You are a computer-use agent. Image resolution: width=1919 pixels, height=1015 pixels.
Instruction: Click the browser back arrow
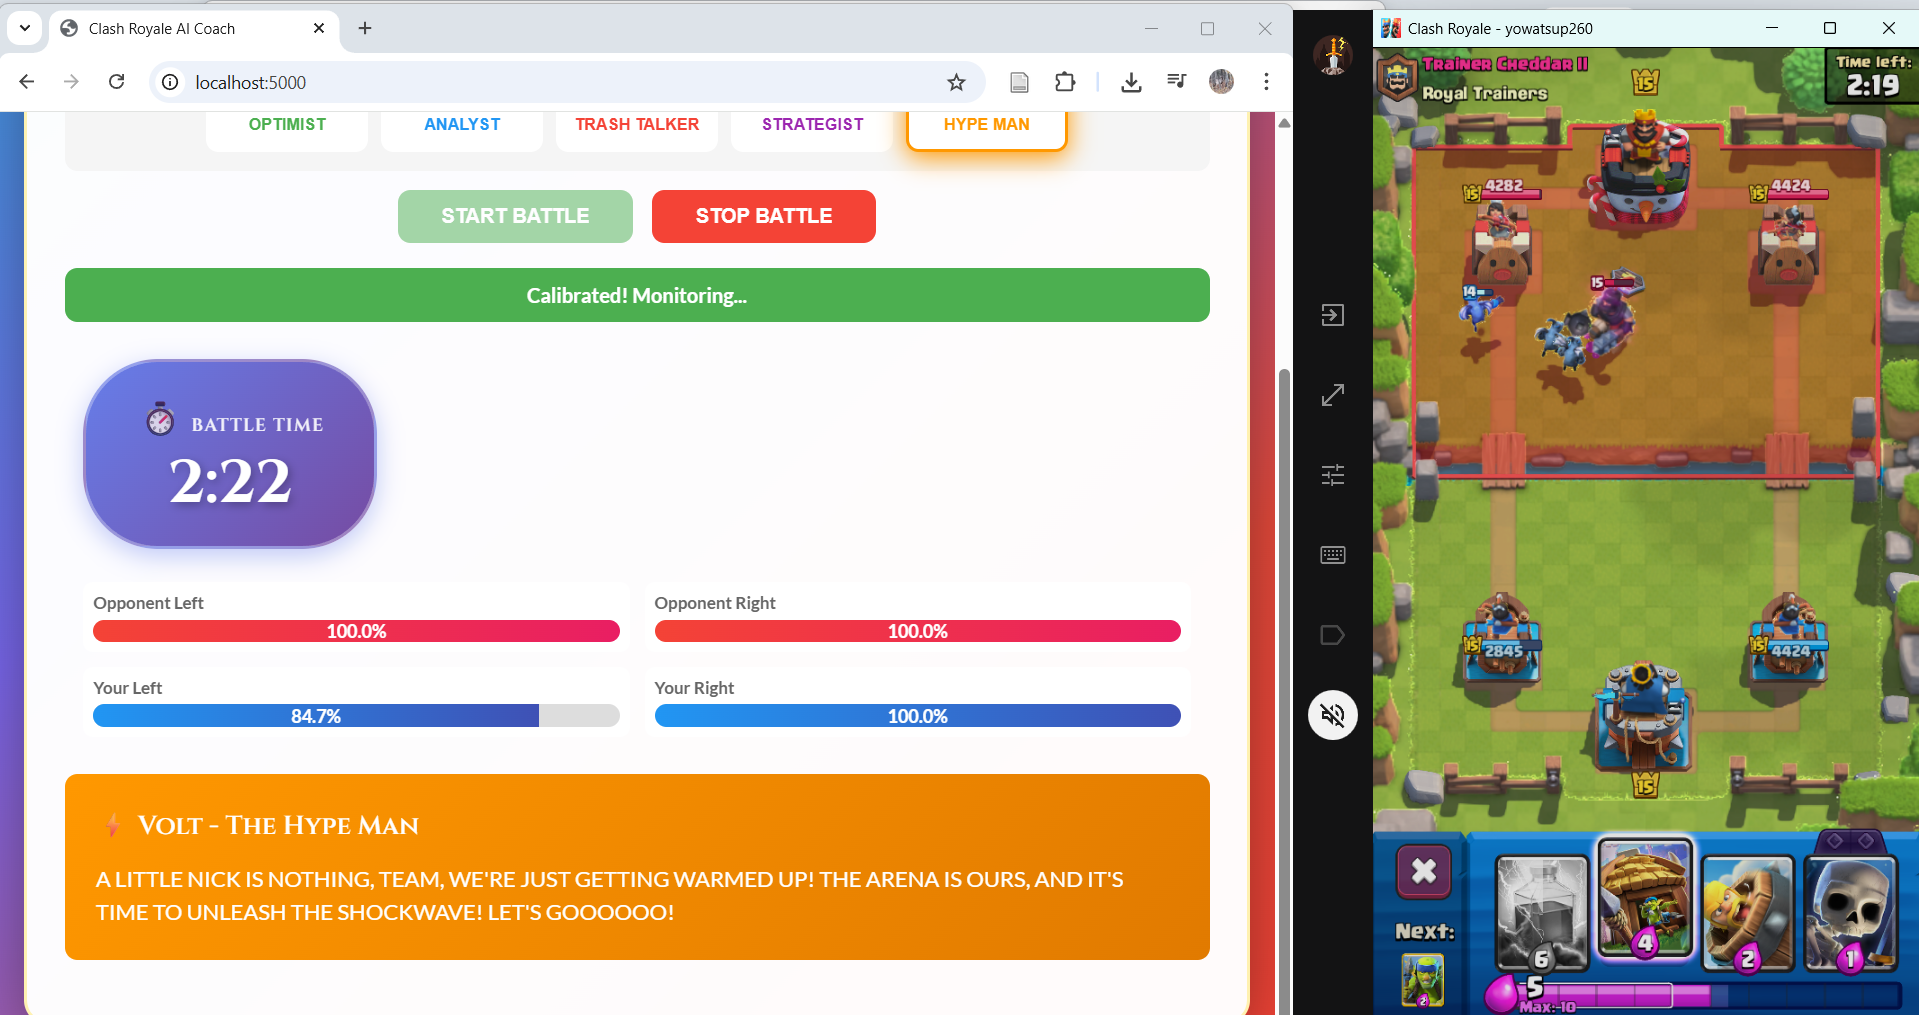tap(27, 82)
